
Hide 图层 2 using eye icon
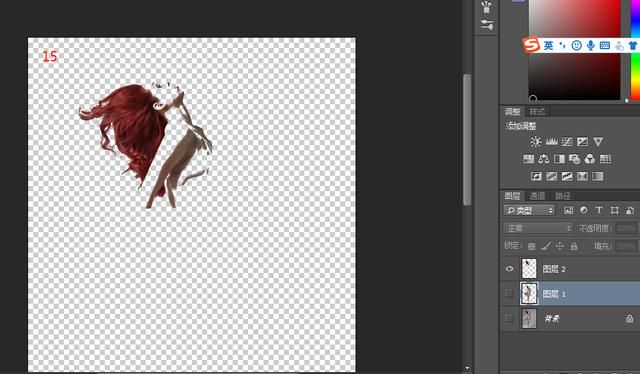click(509, 269)
